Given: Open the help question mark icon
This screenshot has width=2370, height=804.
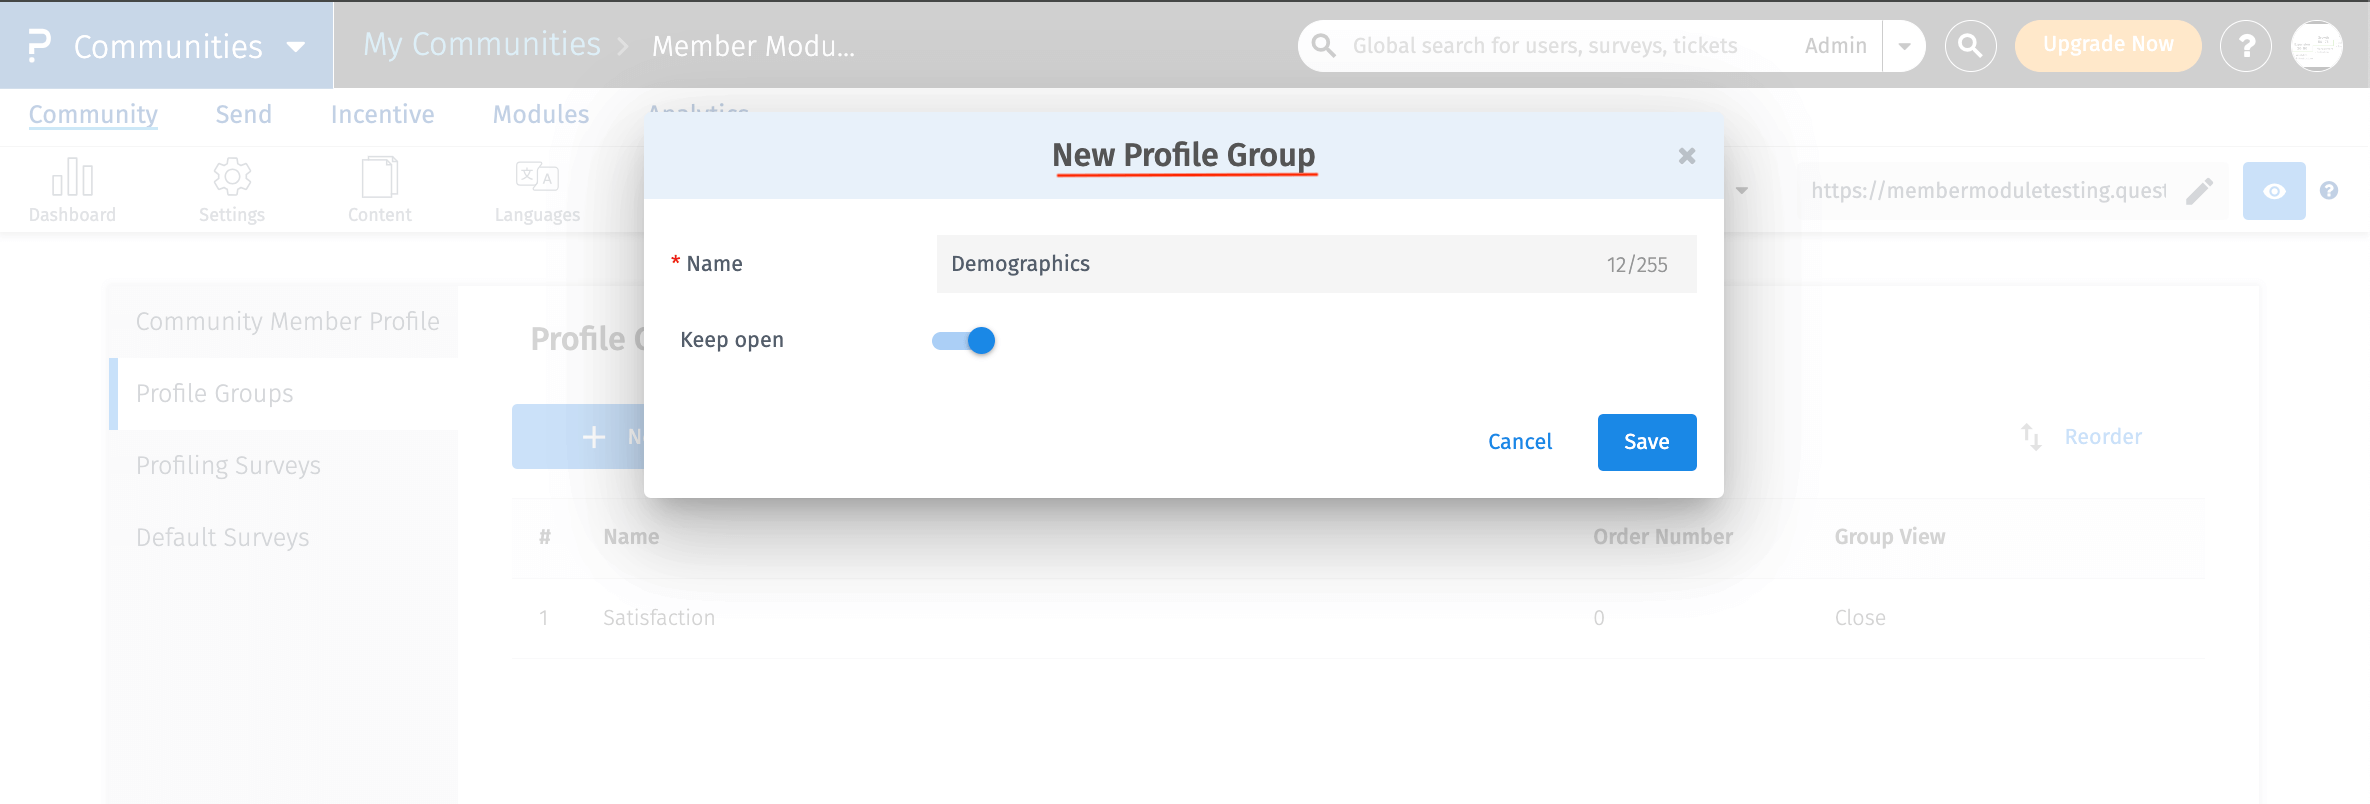Looking at the screenshot, I should pos(2246,45).
